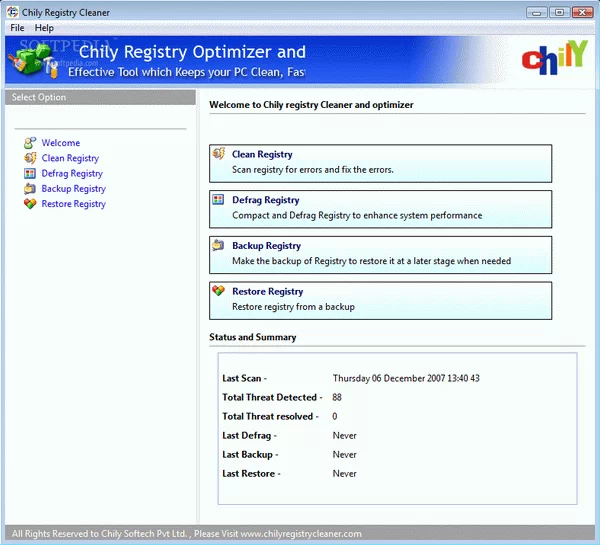Click the Welcome icon in sidebar
The height and width of the screenshot is (545, 600).
click(x=30, y=143)
